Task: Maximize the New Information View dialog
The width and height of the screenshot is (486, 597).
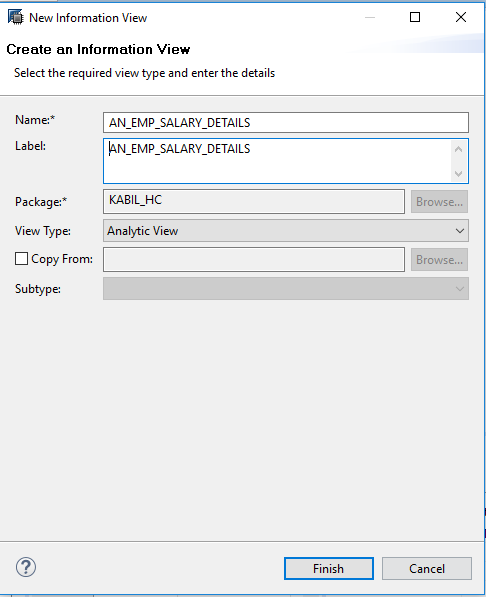Action: [x=415, y=17]
